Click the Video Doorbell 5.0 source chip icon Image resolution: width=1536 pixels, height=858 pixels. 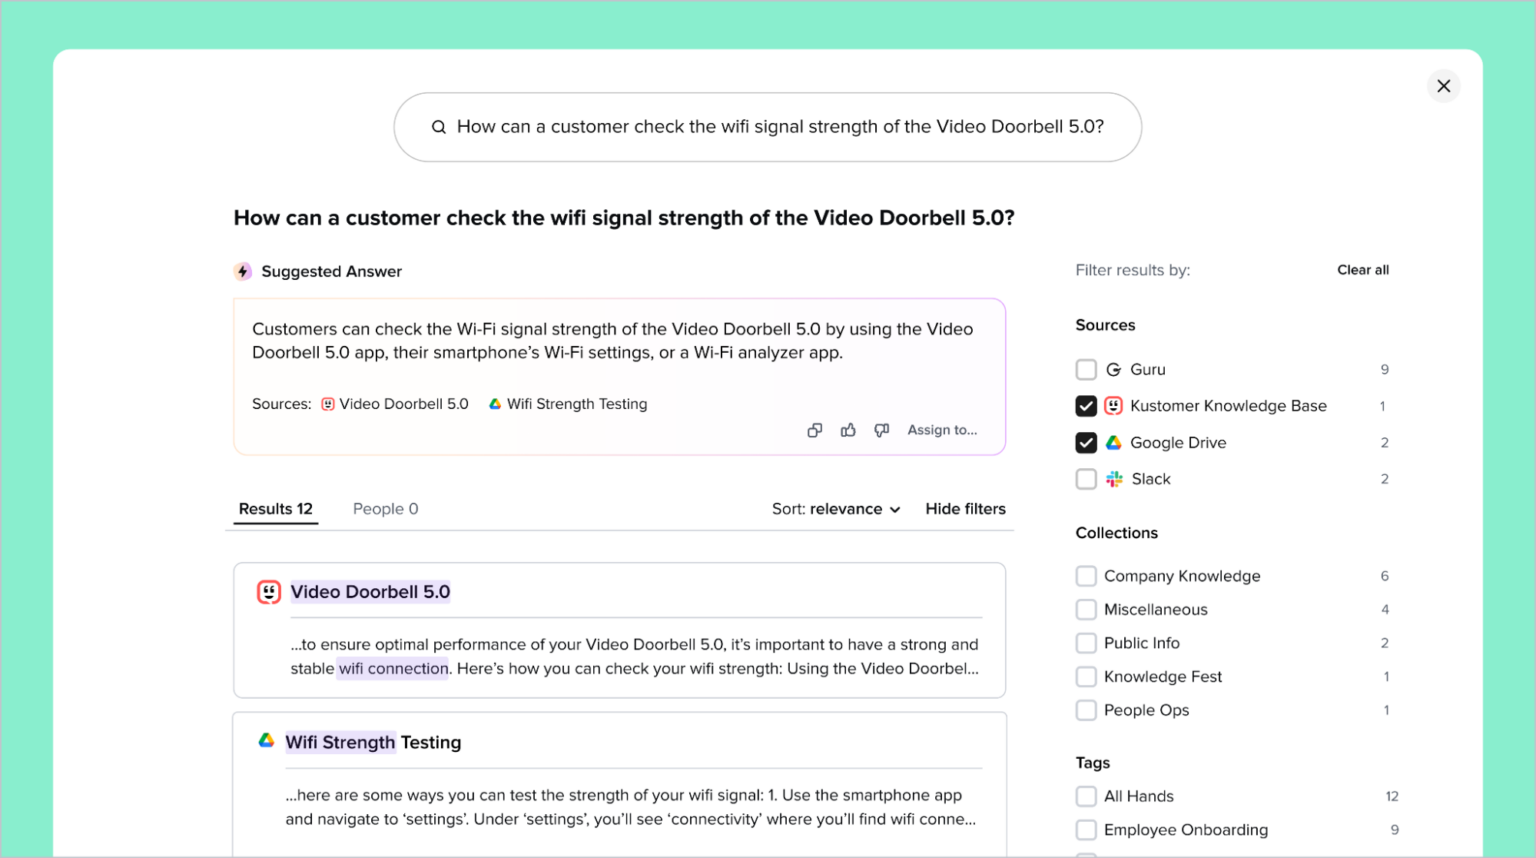pyautogui.click(x=329, y=404)
